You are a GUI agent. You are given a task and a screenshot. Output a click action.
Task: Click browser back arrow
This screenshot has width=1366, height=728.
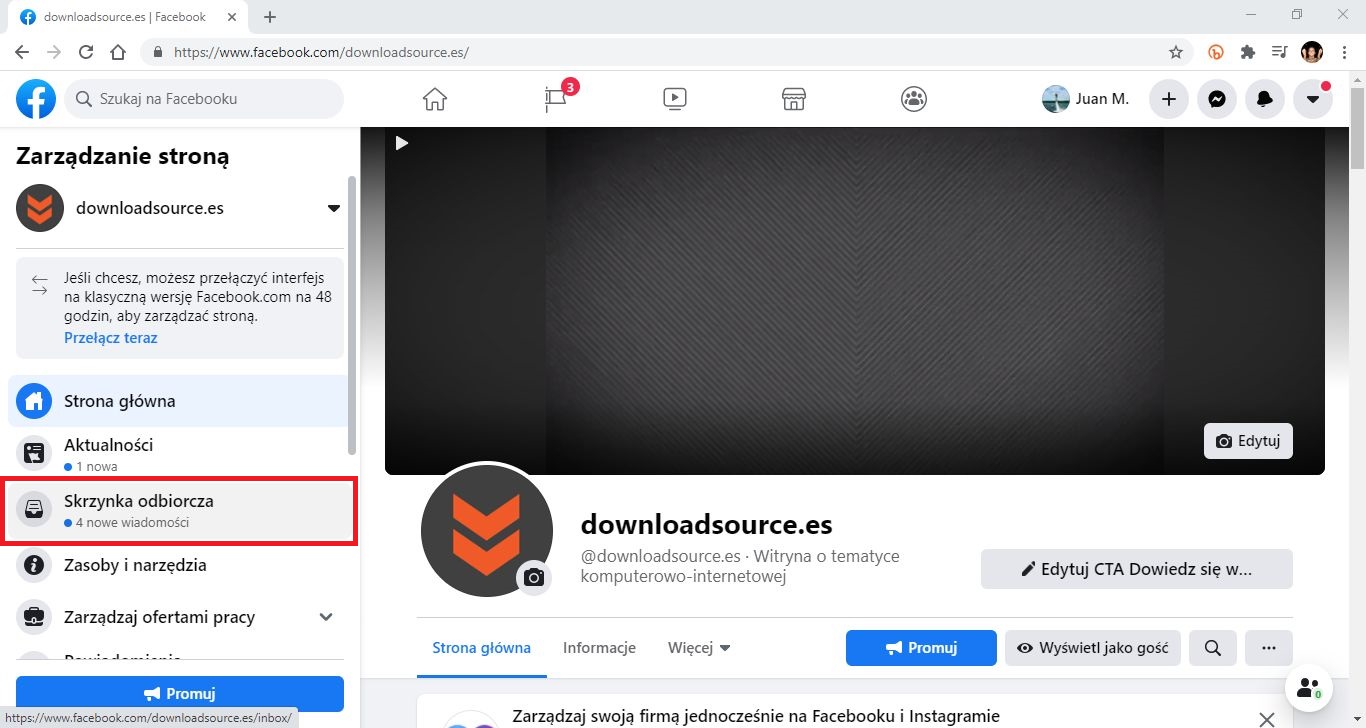[x=22, y=52]
